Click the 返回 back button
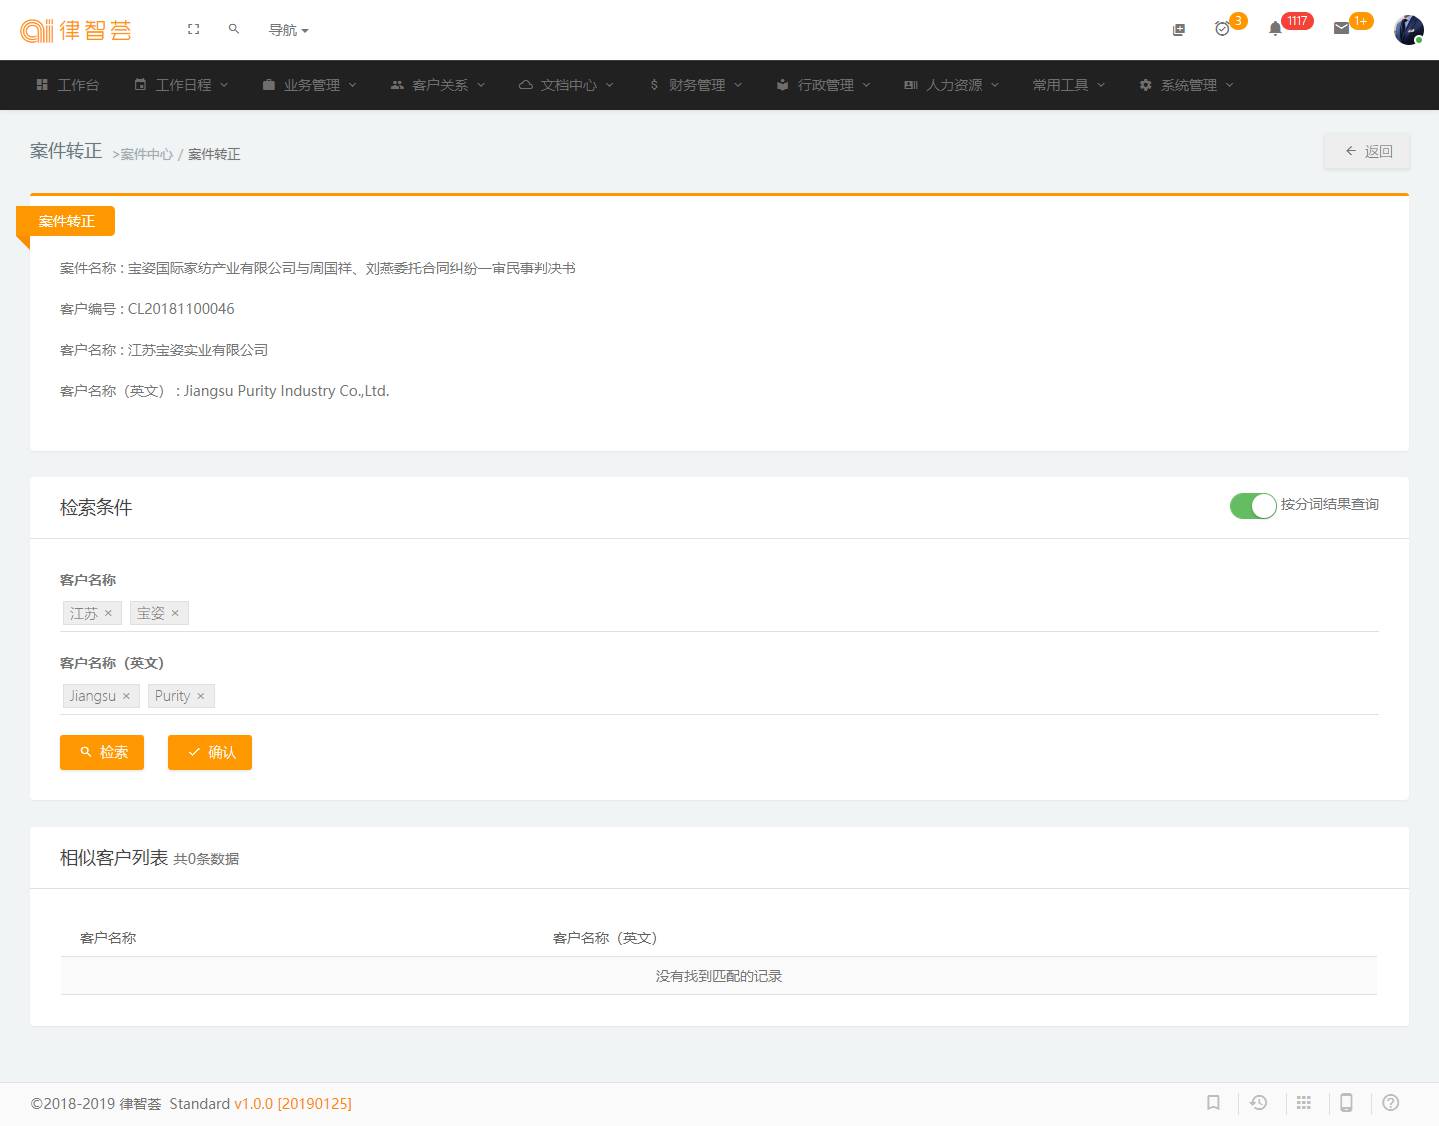 coord(1368,151)
